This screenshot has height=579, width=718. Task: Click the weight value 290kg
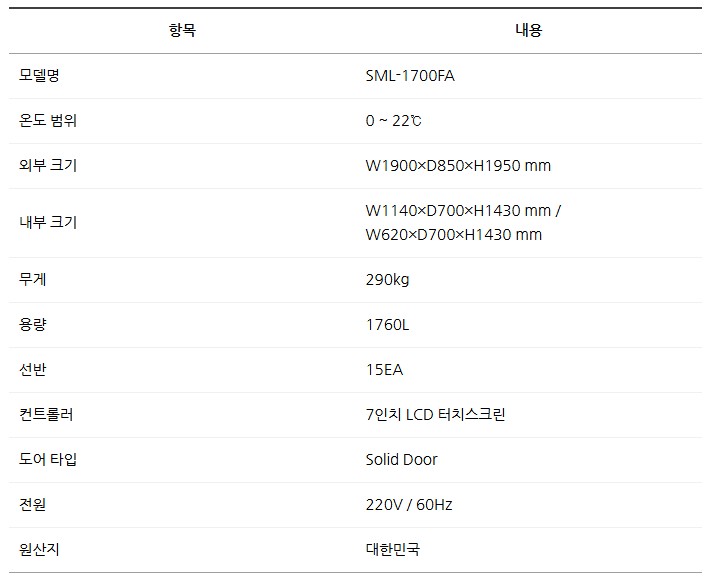coord(388,280)
